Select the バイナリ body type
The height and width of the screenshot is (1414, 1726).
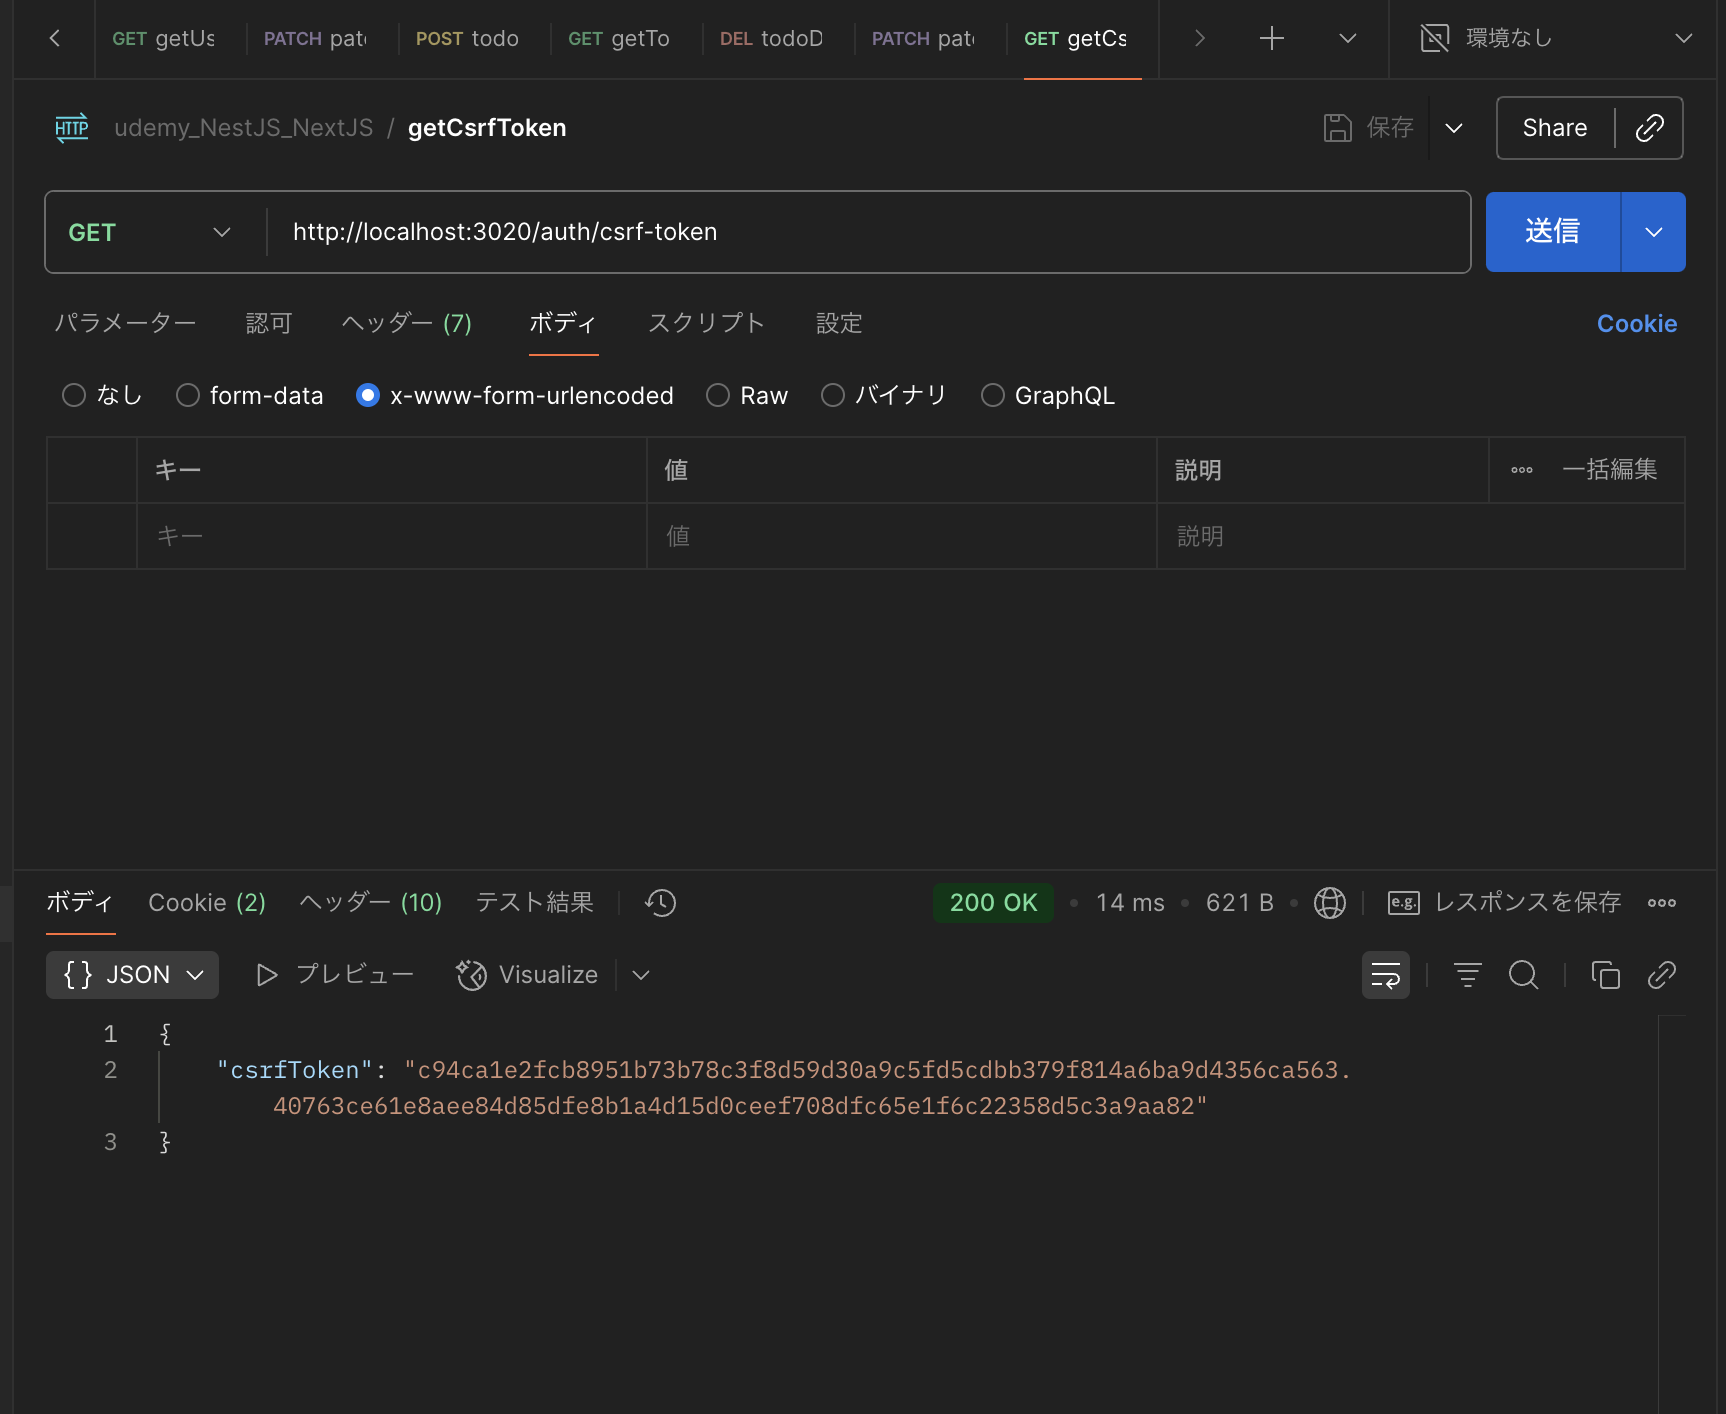(x=833, y=395)
